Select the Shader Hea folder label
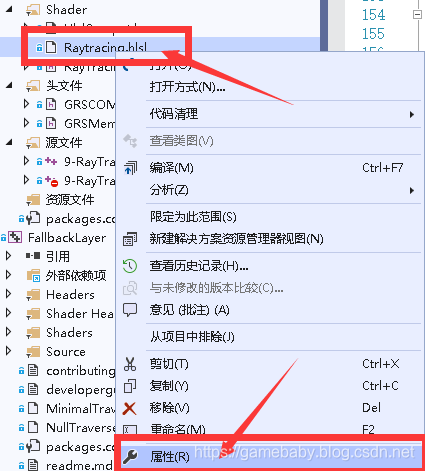The width and height of the screenshot is (425, 471). pos(80,314)
